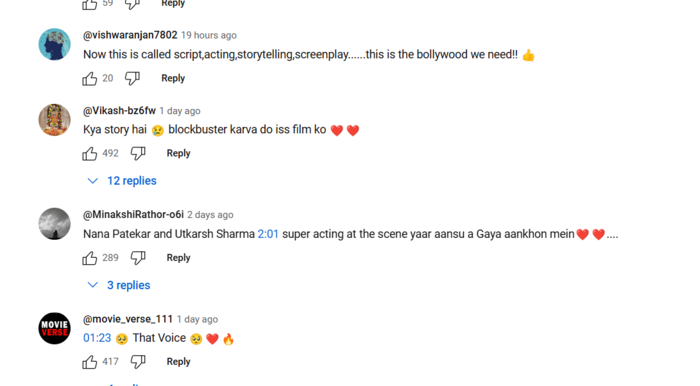The image size is (700, 386).
Task: Like the comment by @vishwaranjan7802
Action: tap(90, 79)
